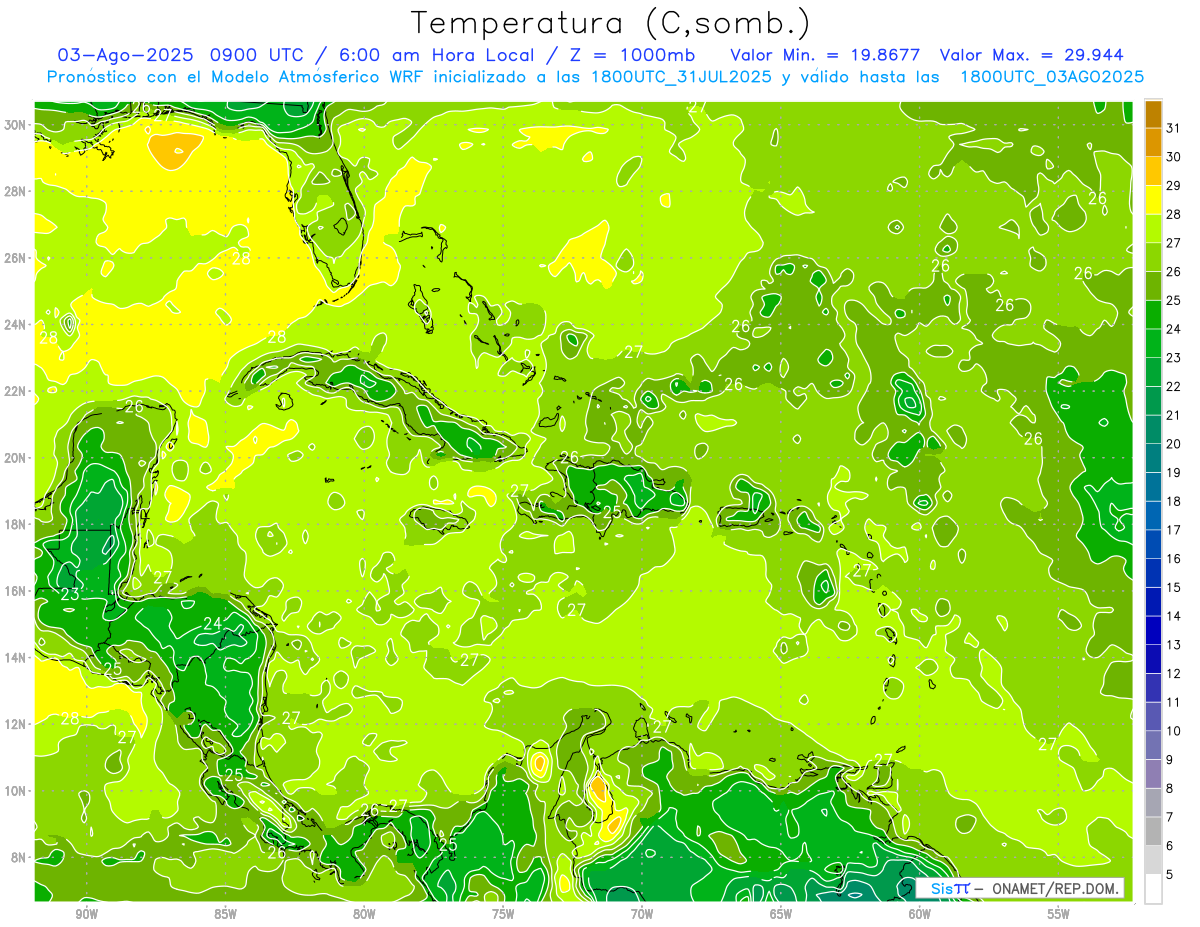Click the 17 value on the color scale
Screen dimensions: 1200x927
(1174, 530)
